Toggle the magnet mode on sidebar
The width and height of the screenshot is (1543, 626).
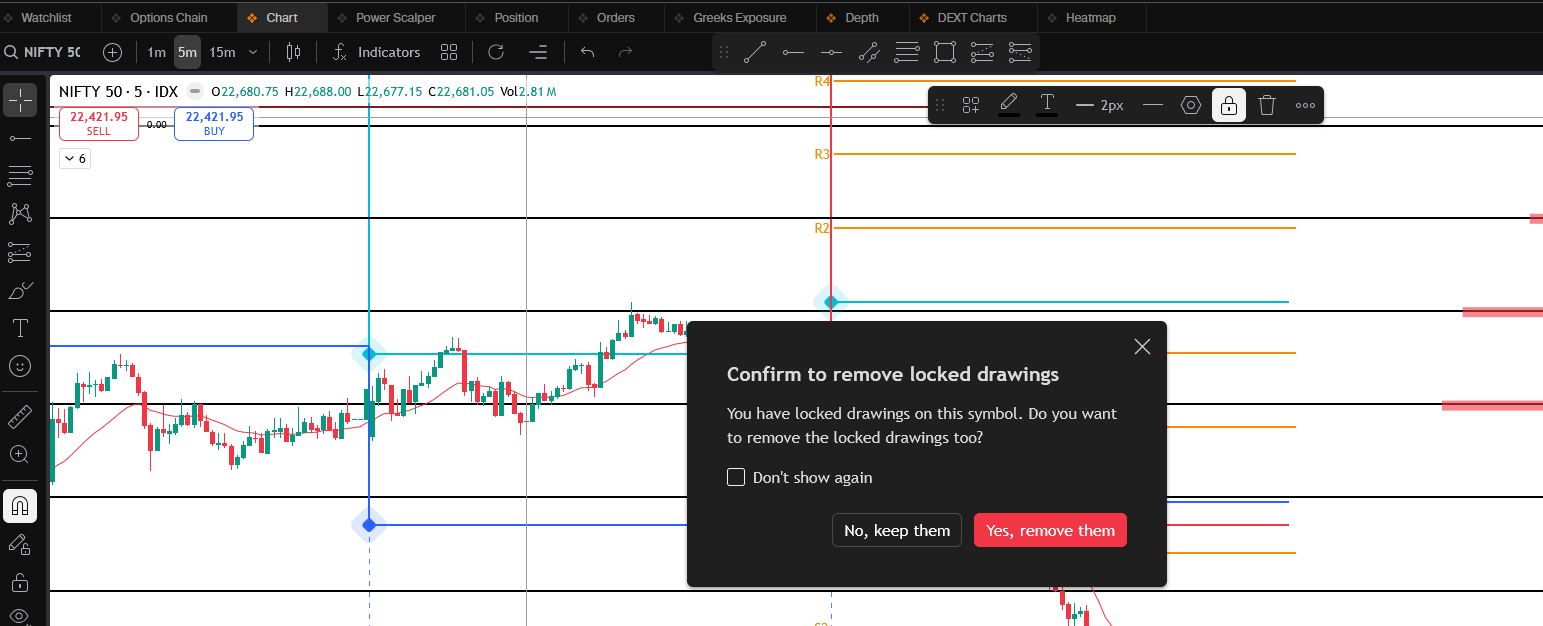[20, 506]
